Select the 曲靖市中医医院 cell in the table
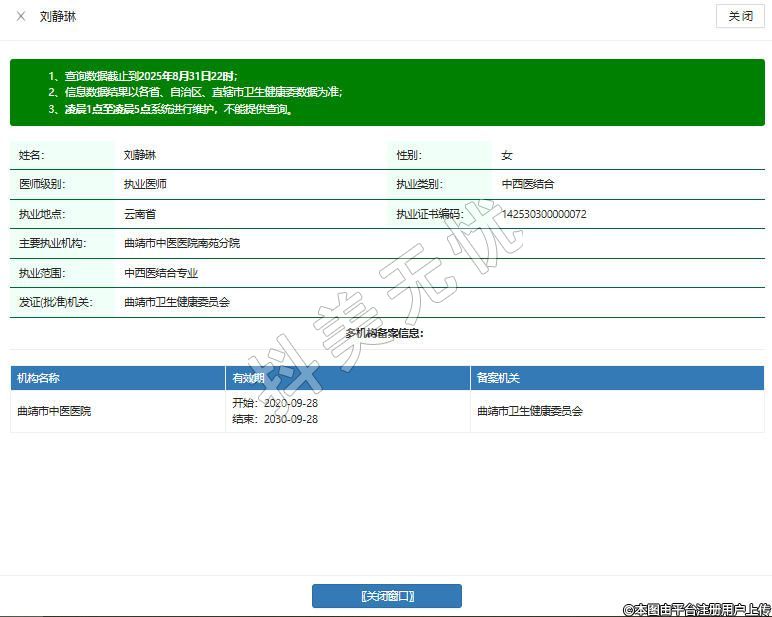This screenshot has width=772, height=617. click(54, 411)
